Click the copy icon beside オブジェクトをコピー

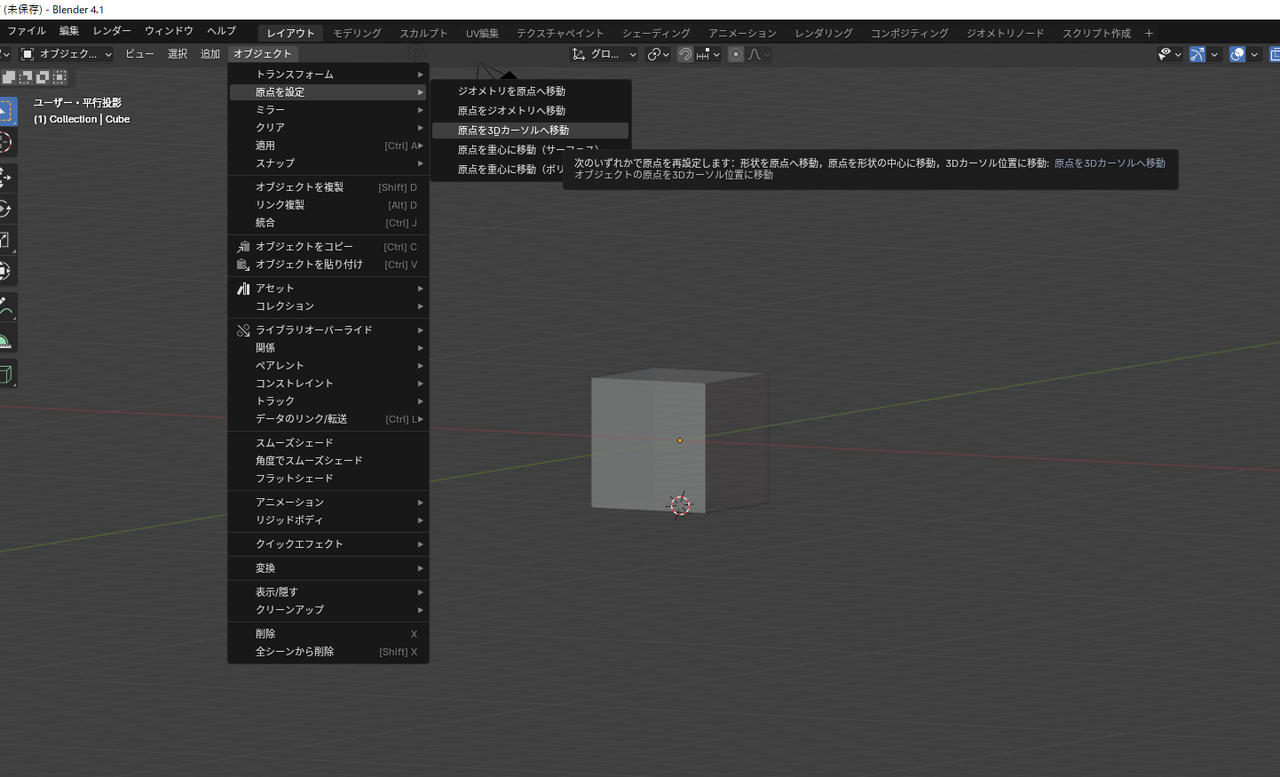click(243, 247)
